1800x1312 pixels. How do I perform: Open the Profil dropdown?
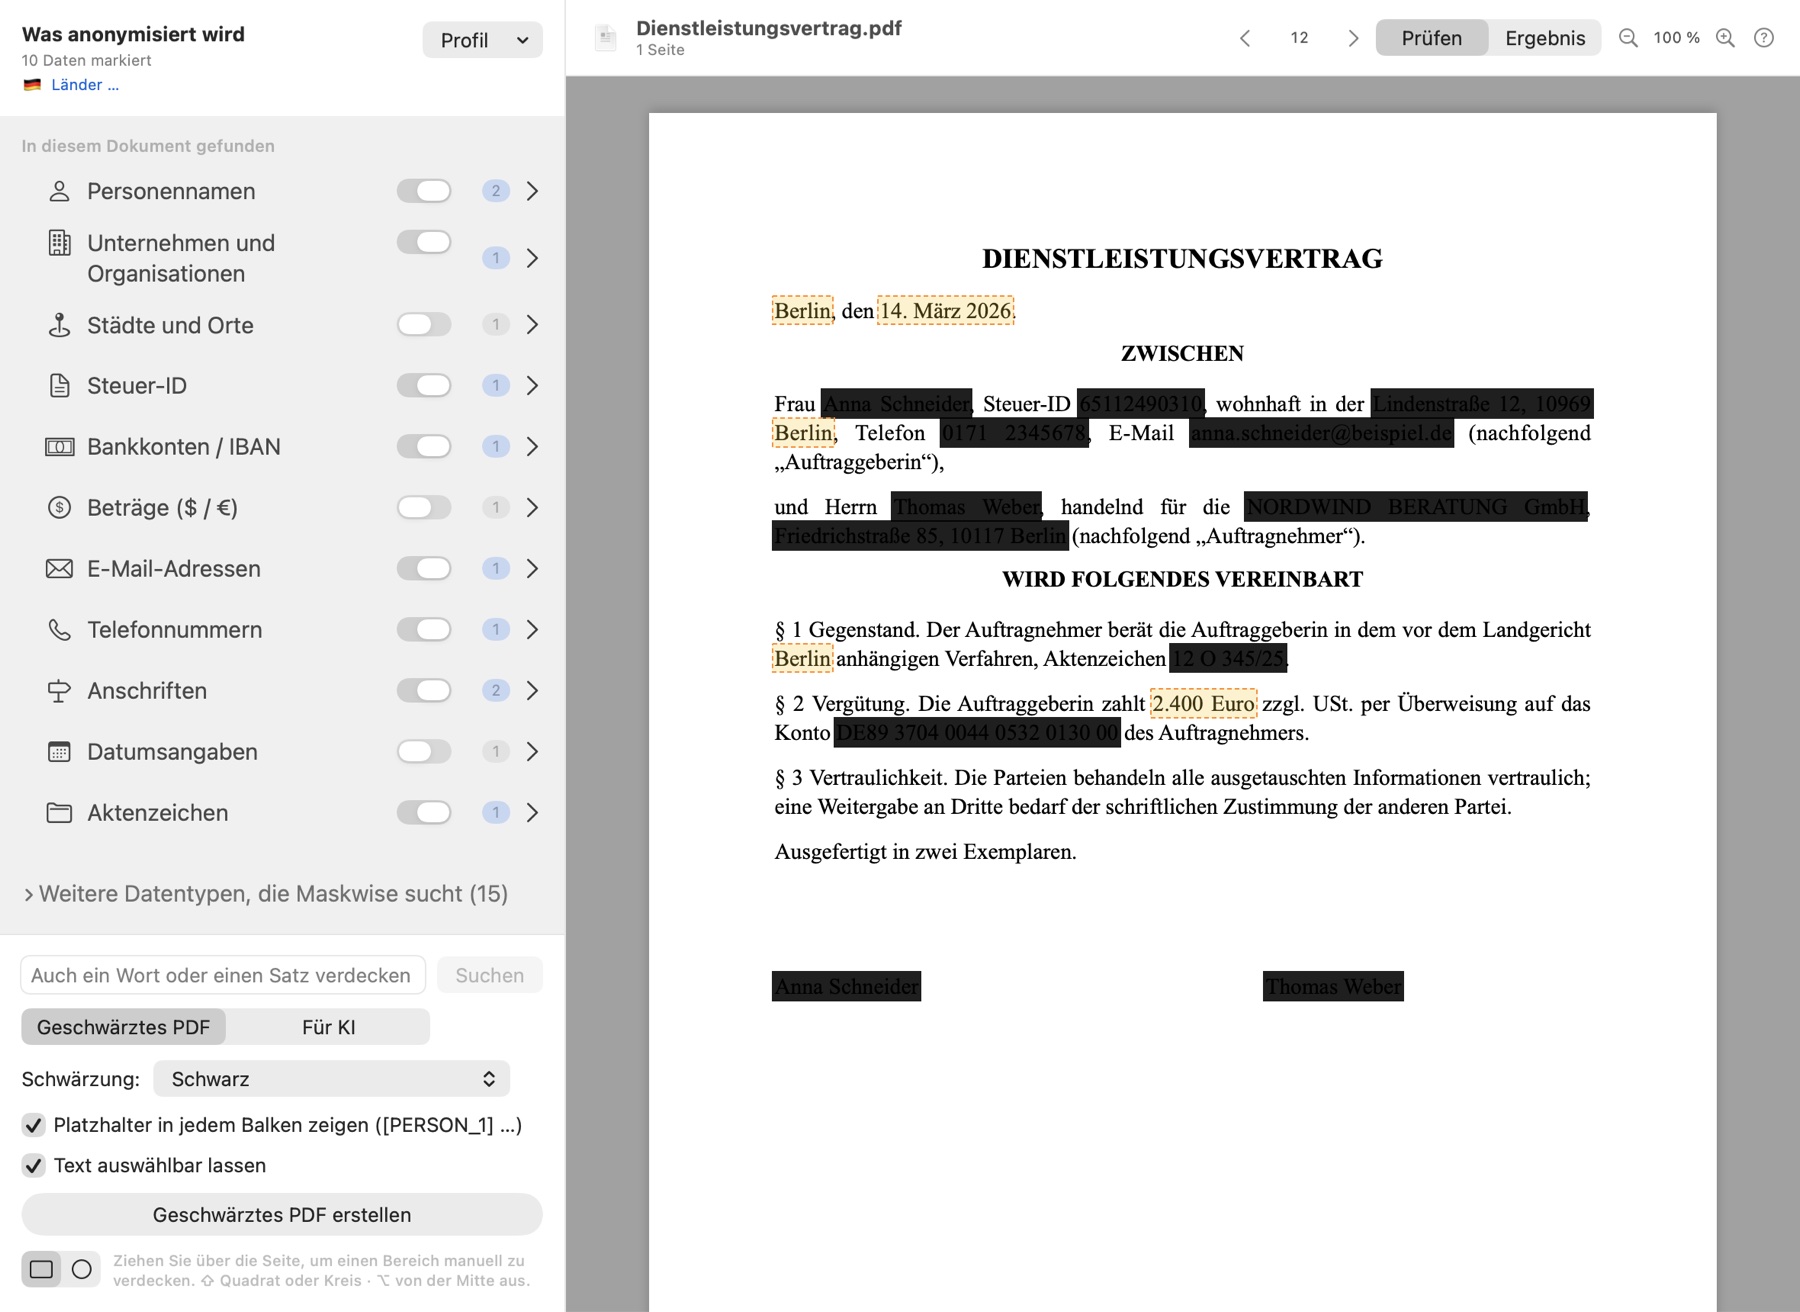tap(482, 40)
